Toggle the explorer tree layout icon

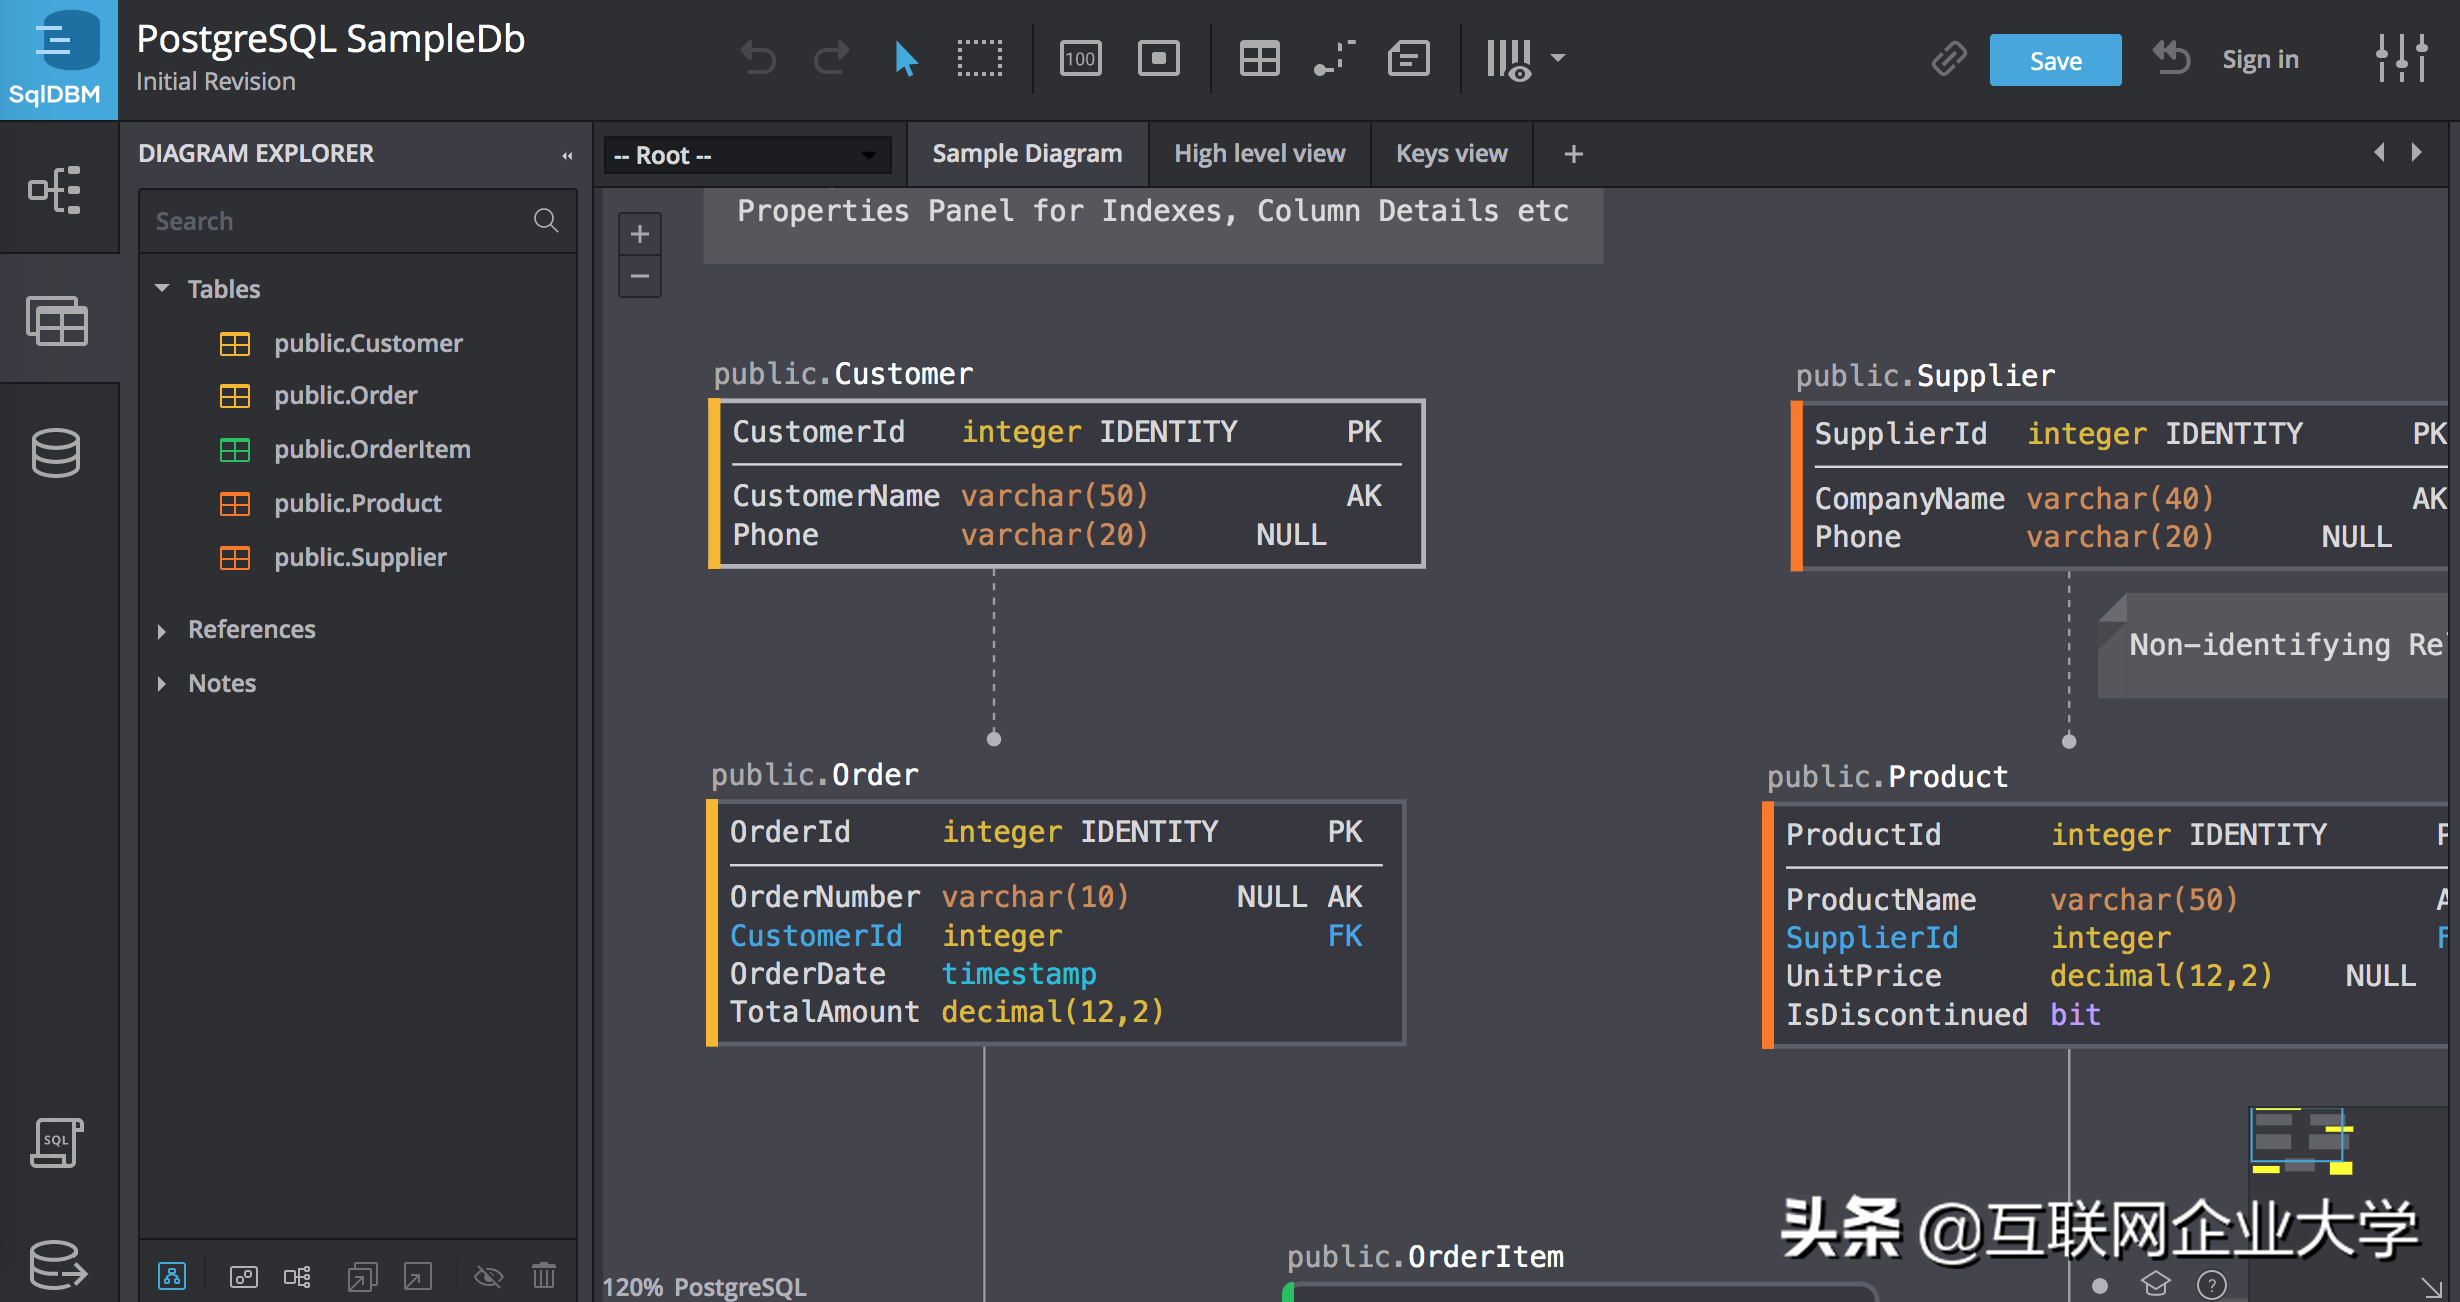(297, 1276)
